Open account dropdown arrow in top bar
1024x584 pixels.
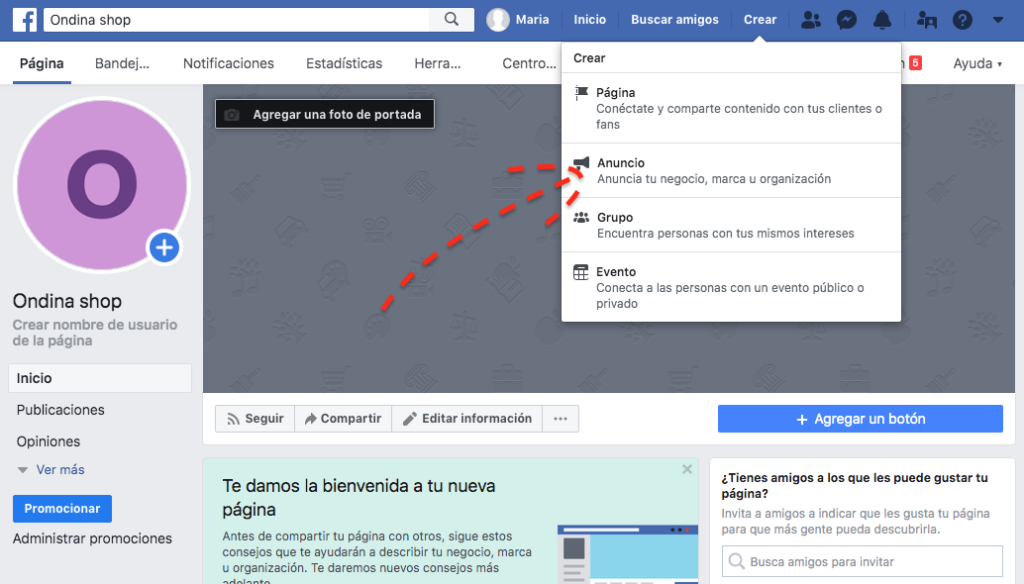click(998, 20)
